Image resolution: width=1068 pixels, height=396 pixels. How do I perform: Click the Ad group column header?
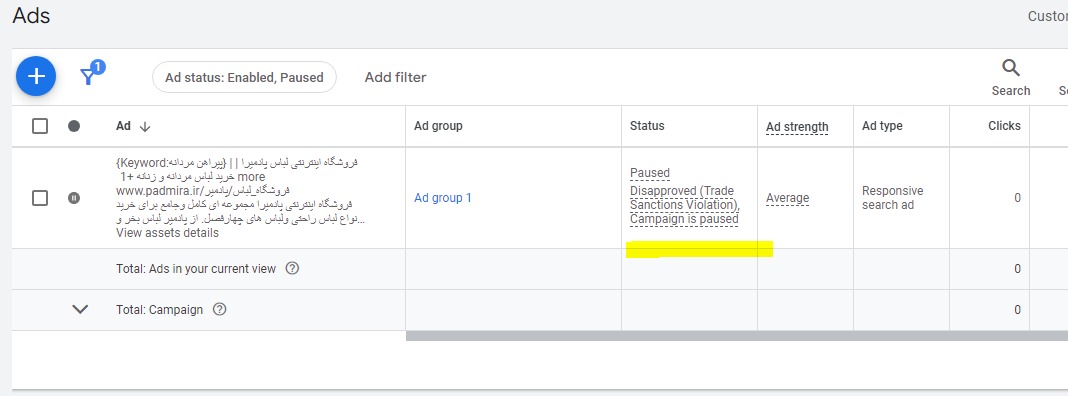438,125
